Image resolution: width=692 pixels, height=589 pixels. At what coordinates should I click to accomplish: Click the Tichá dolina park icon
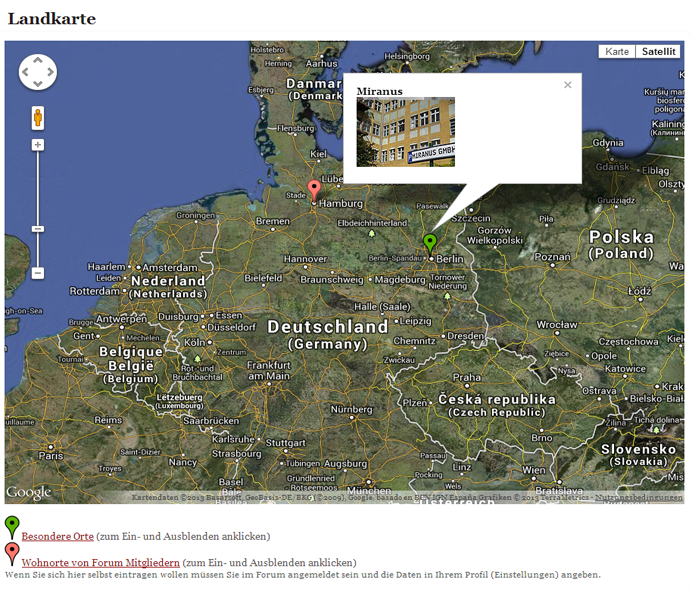[656, 429]
